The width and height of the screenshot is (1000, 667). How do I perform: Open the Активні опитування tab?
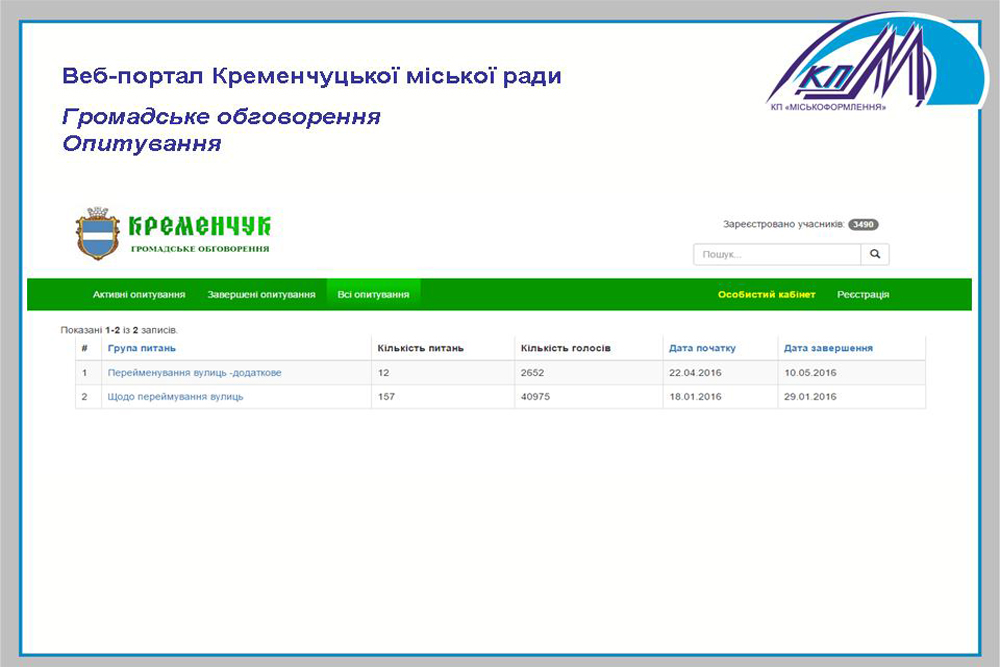(139, 295)
